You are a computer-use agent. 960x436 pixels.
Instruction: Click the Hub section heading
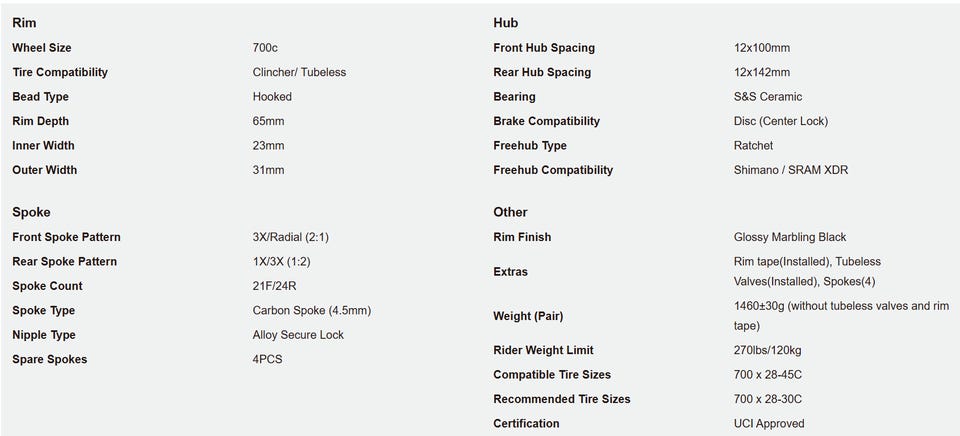click(506, 23)
